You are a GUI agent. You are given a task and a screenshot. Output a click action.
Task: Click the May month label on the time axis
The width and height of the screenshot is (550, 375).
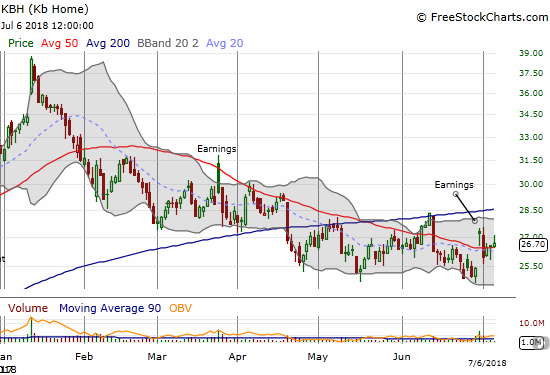pos(318,357)
